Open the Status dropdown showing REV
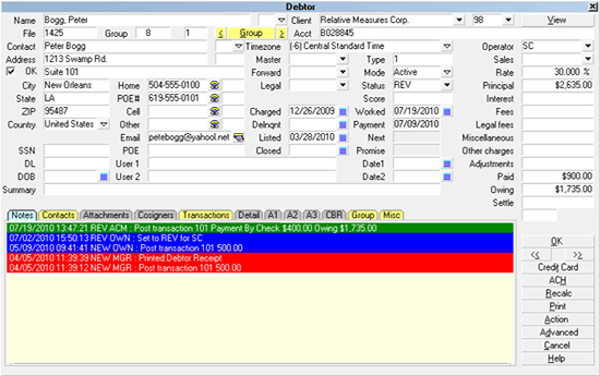The image size is (600, 376). 447,85
